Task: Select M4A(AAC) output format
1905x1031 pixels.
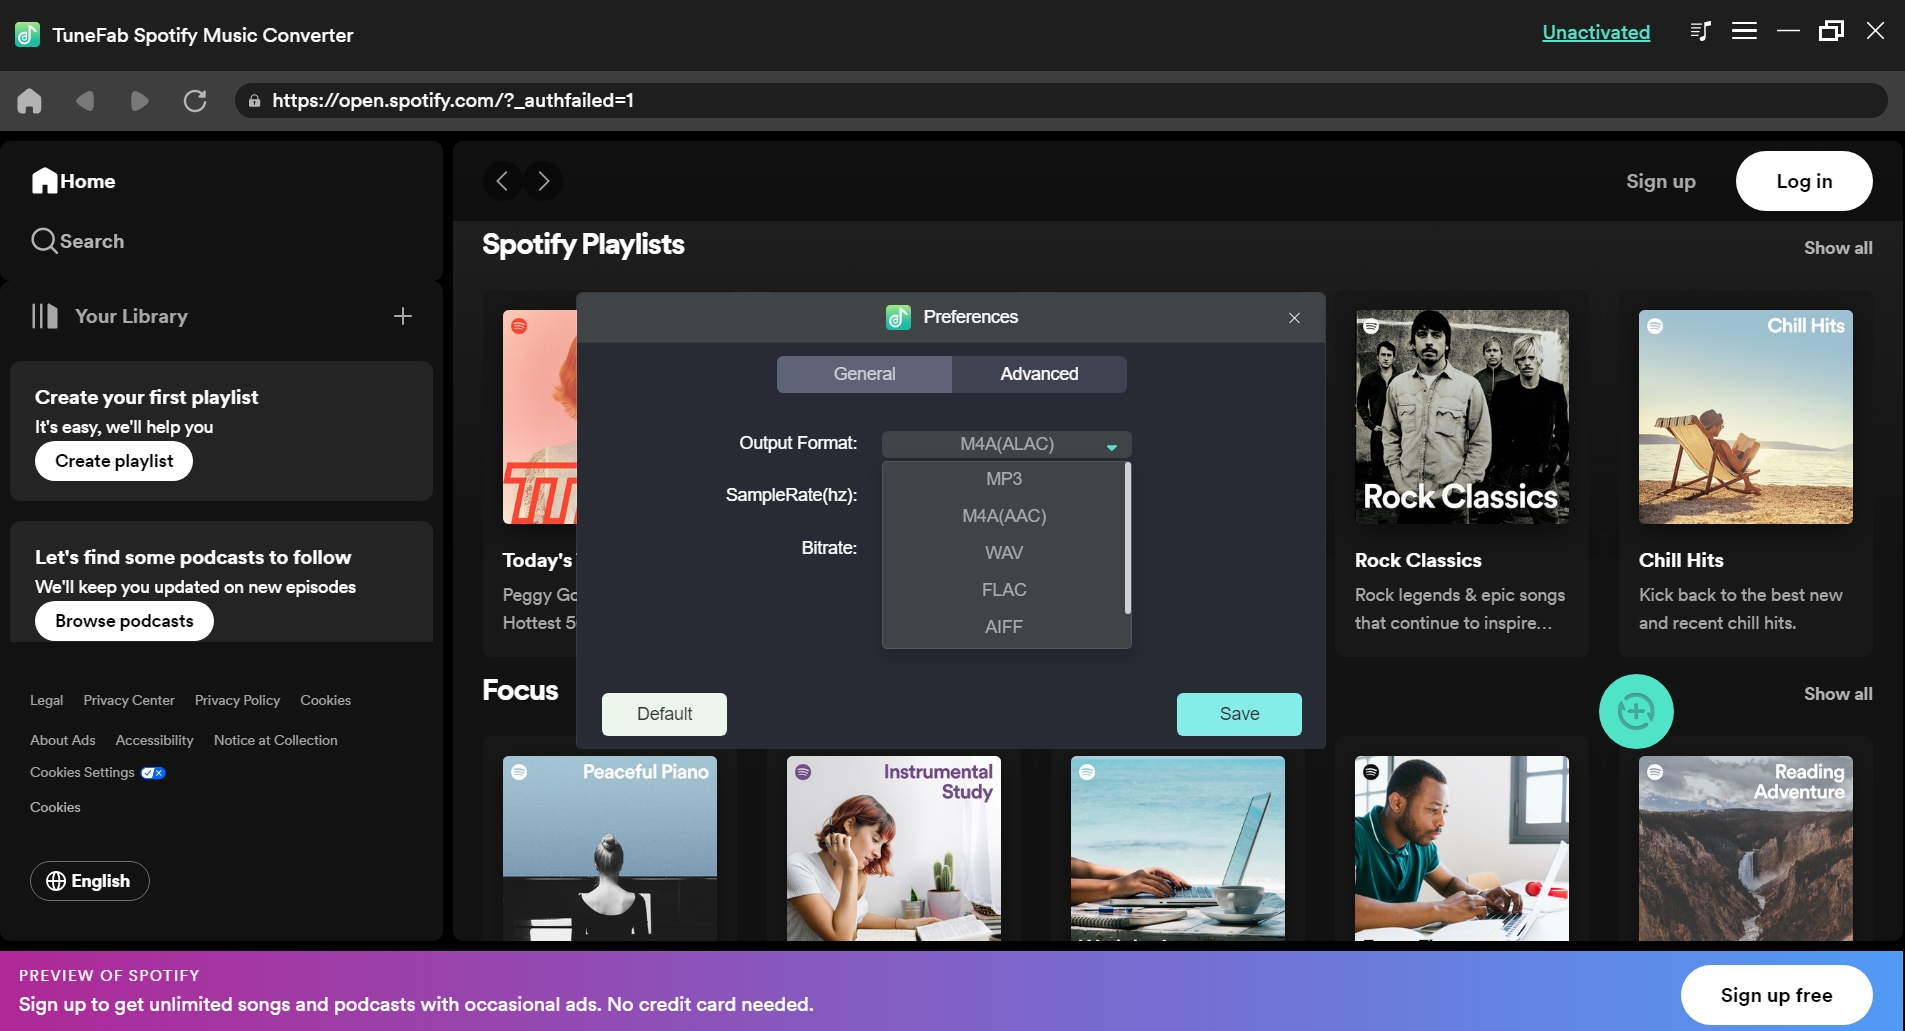Action: click(x=1004, y=516)
